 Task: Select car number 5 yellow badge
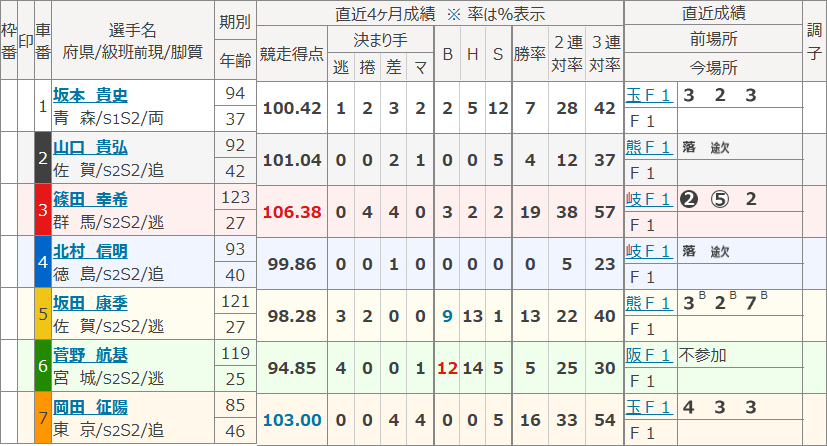point(43,314)
